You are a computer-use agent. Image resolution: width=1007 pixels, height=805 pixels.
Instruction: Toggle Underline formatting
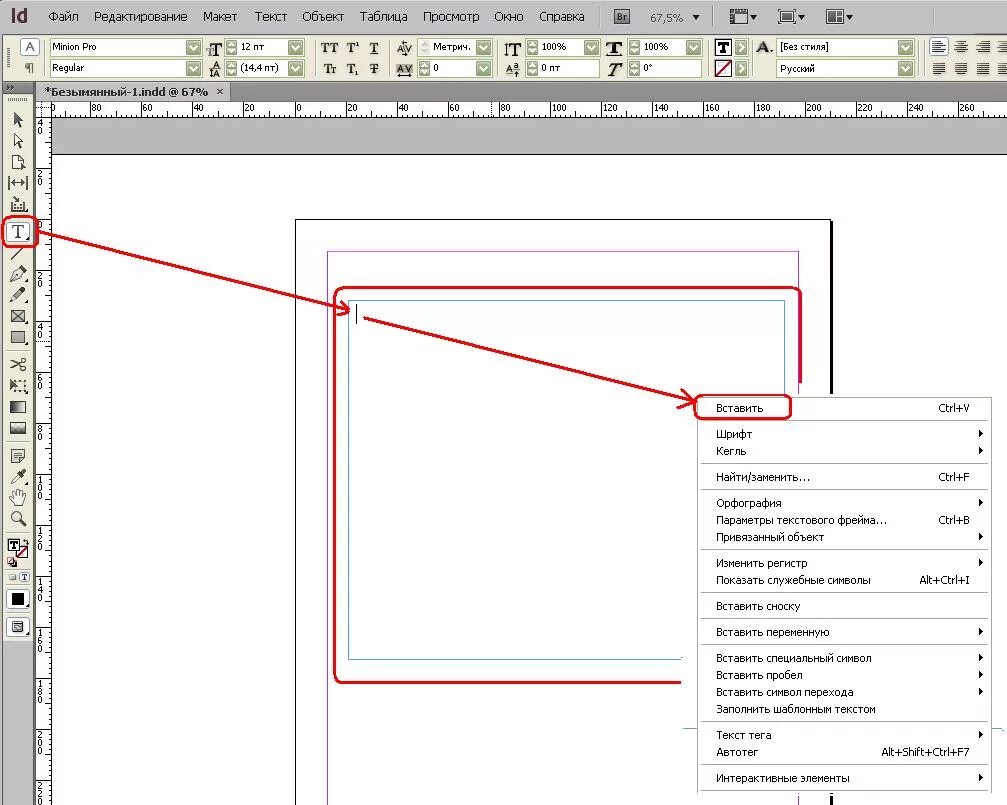(x=374, y=48)
